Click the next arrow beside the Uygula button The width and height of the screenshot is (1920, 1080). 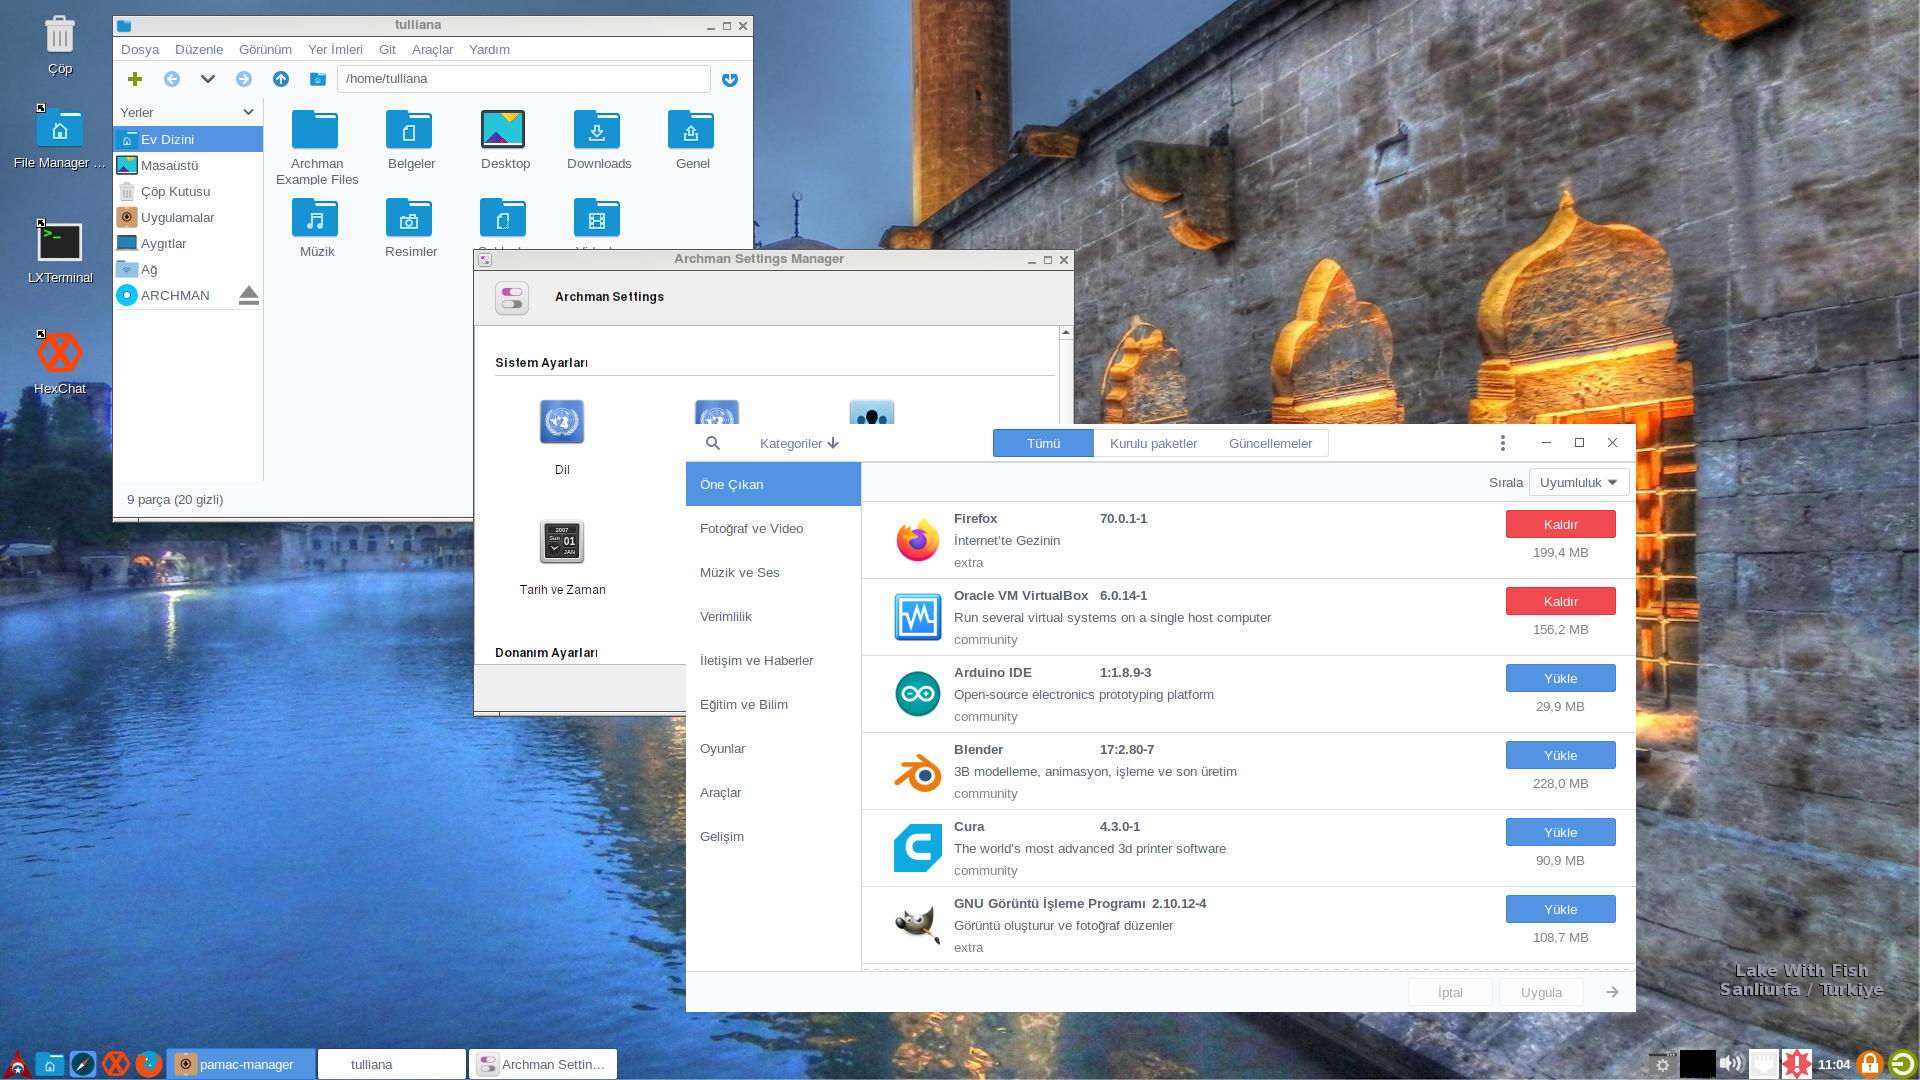(x=1612, y=992)
